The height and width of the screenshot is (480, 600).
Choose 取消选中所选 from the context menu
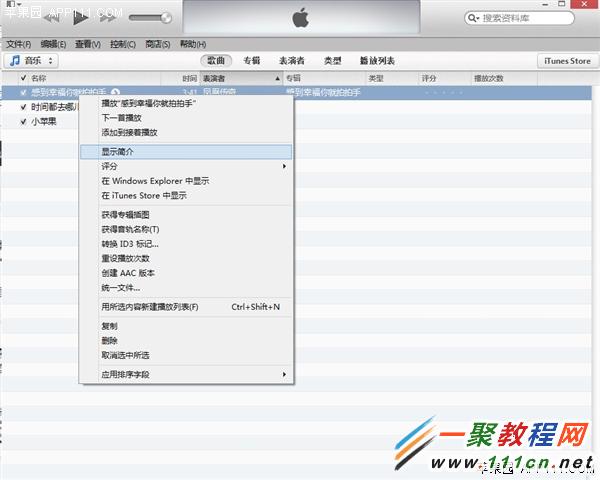pos(186,355)
